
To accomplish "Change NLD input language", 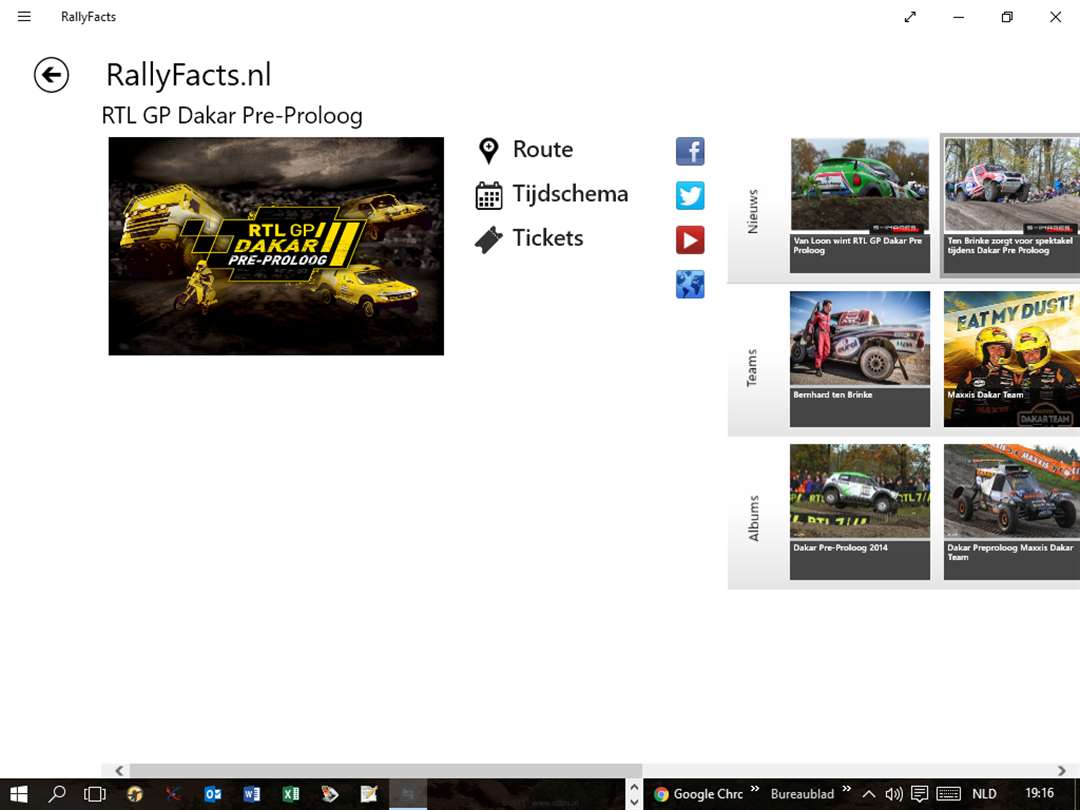I will point(984,794).
